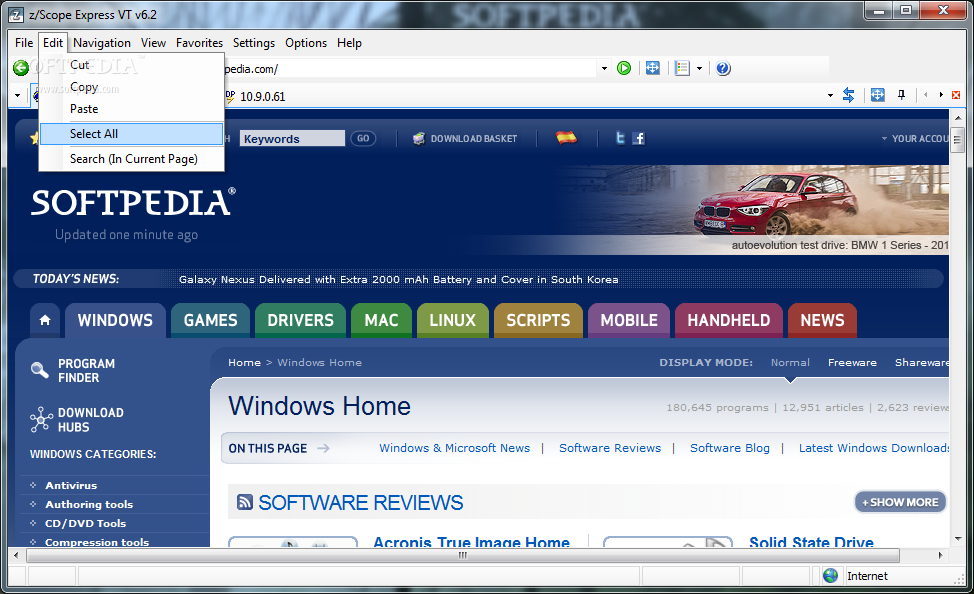Switch to the NEWS tab

click(822, 320)
